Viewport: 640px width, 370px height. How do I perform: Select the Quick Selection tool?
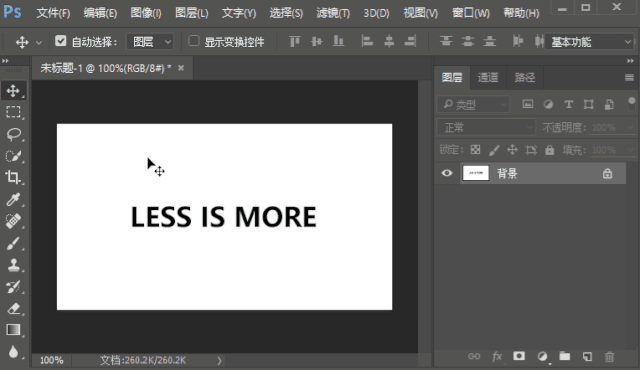pos(13,155)
